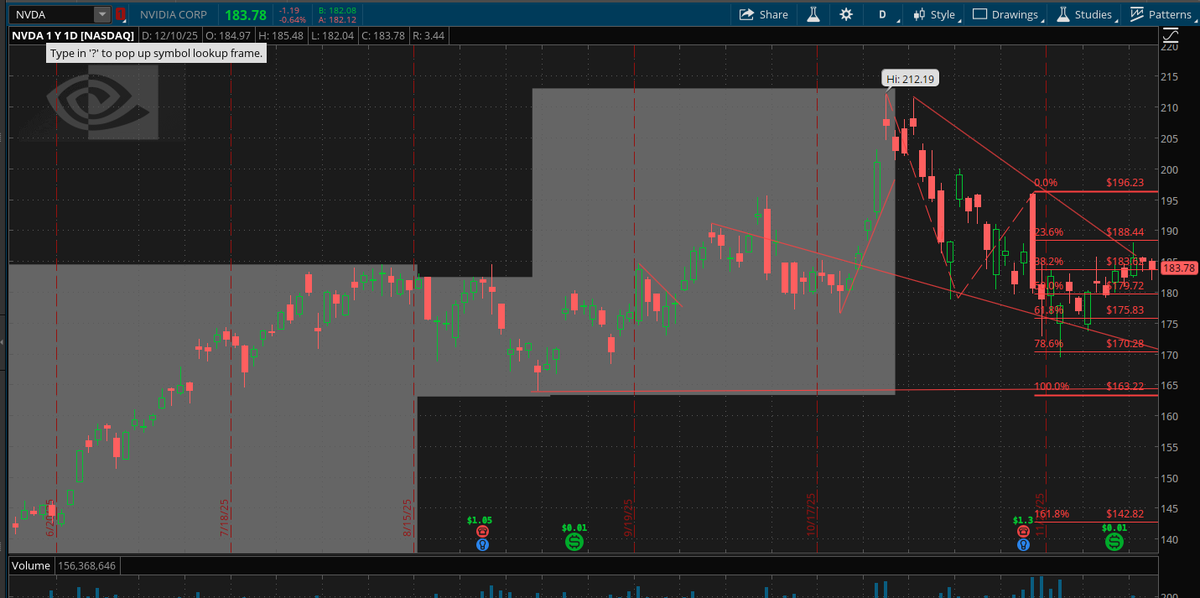Expand the left sidebar arrow handle

tap(3, 343)
